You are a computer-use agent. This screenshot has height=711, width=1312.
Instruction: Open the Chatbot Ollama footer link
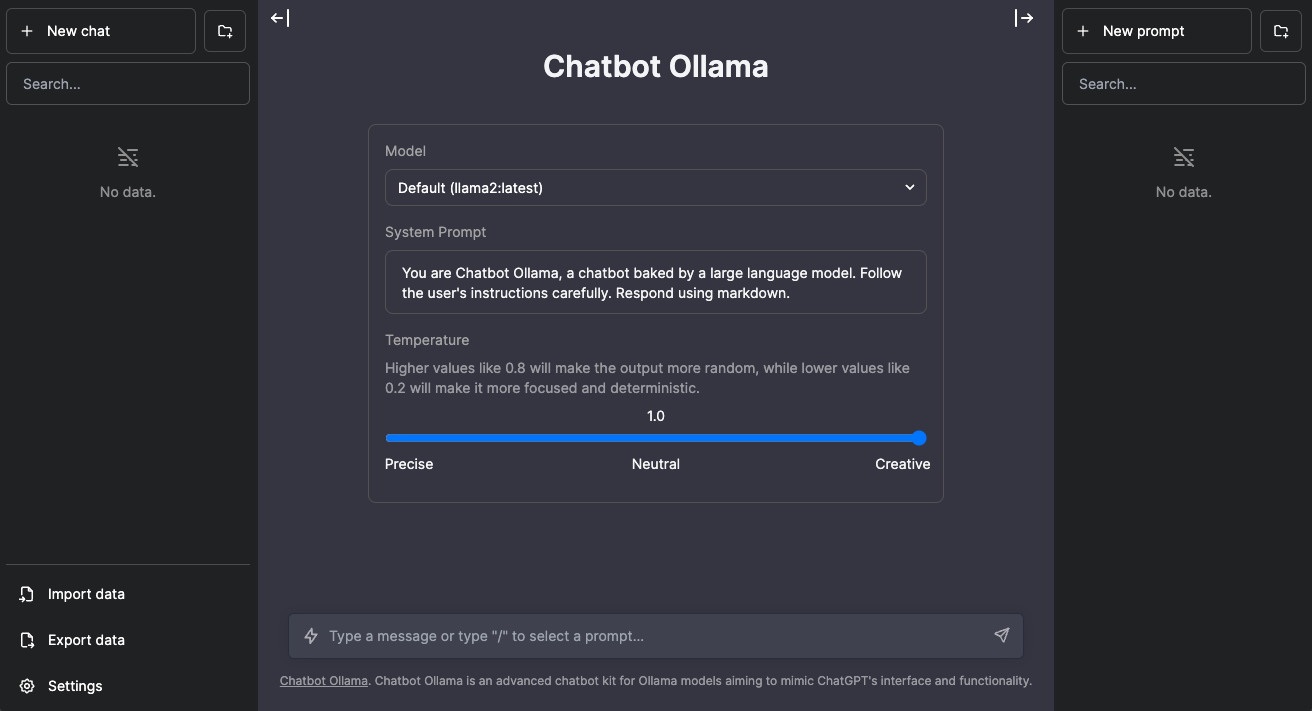tap(323, 681)
